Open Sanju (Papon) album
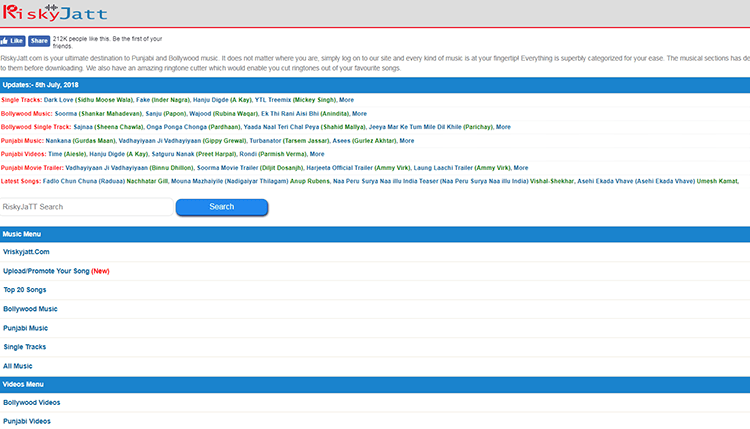This screenshot has width=750, height=429. click(165, 114)
